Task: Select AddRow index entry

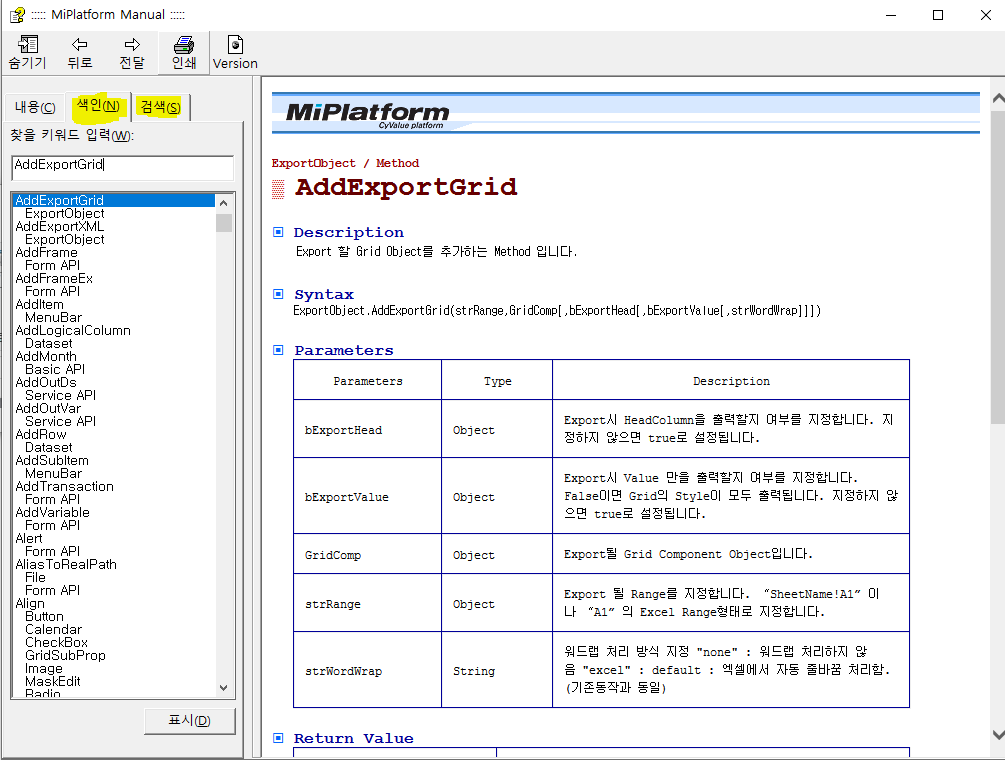Action: 40,434
